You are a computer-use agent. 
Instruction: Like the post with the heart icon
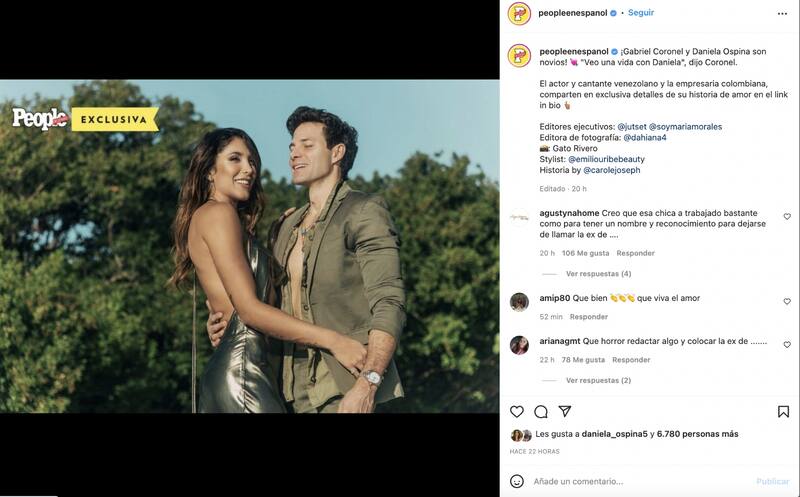point(517,411)
